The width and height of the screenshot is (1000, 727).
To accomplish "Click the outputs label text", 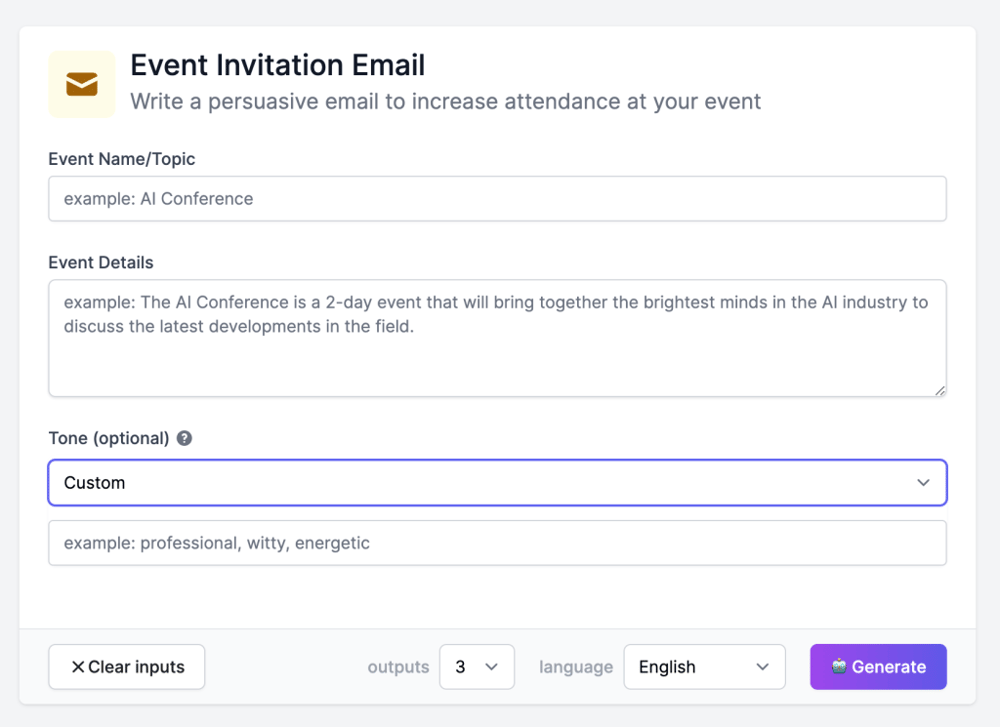I will 398,667.
